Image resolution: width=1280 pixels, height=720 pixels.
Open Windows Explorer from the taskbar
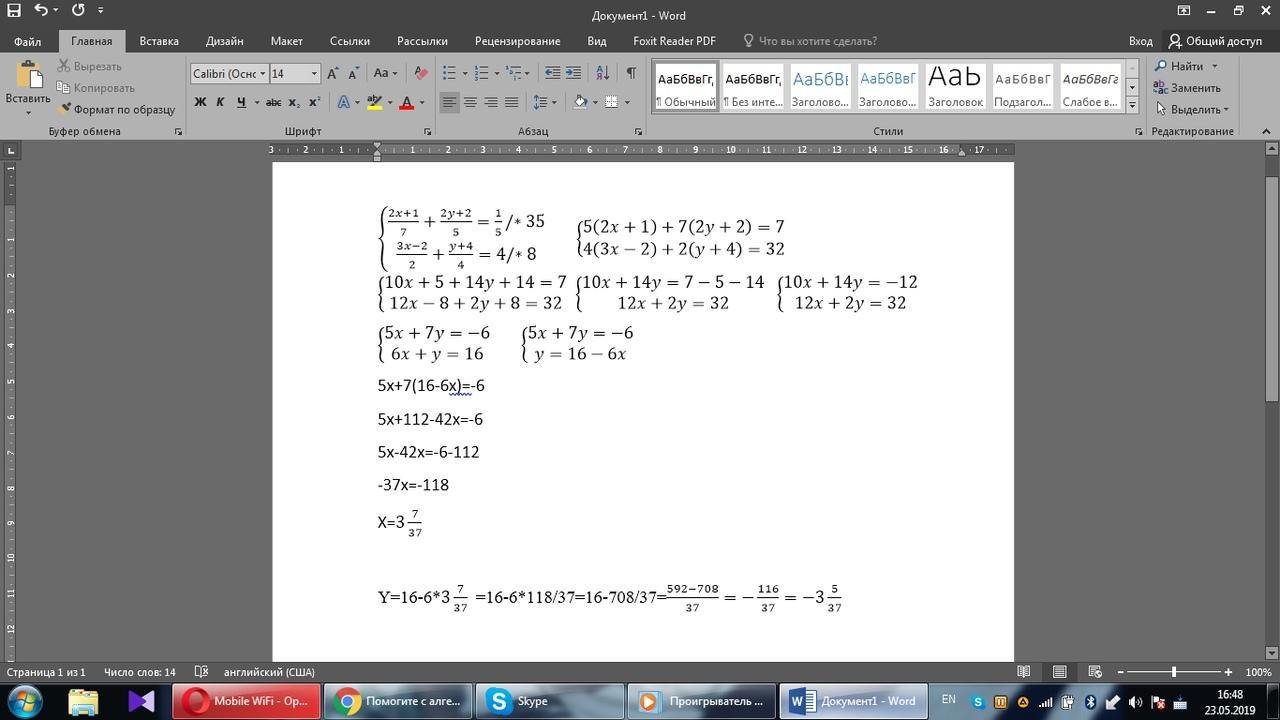pyautogui.click(x=84, y=701)
